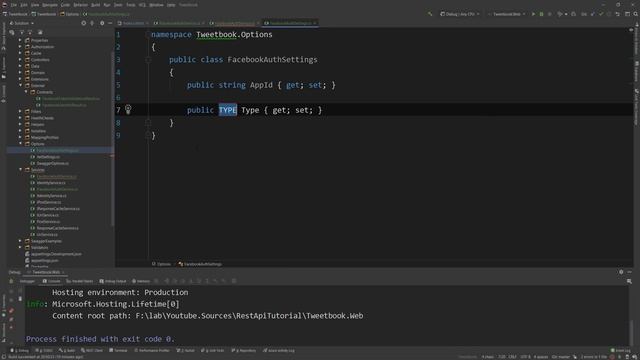The height and width of the screenshot is (360, 640).
Task: Click the search magnifier icon top right
Action: [x=636, y=14]
